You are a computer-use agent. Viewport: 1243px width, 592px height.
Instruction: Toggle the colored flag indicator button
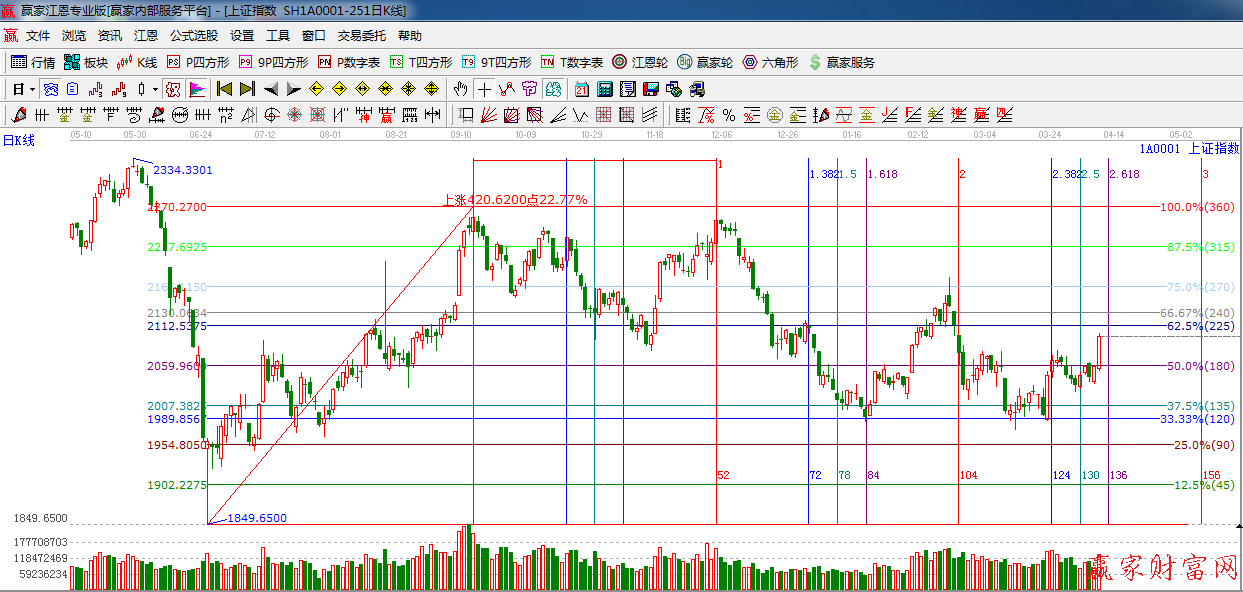(x=196, y=89)
